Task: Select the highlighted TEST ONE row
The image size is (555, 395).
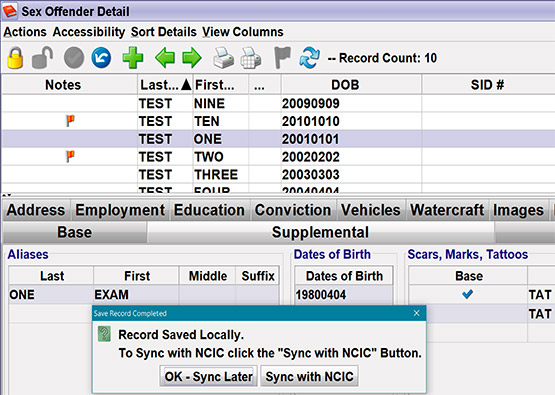Action: pos(278,139)
